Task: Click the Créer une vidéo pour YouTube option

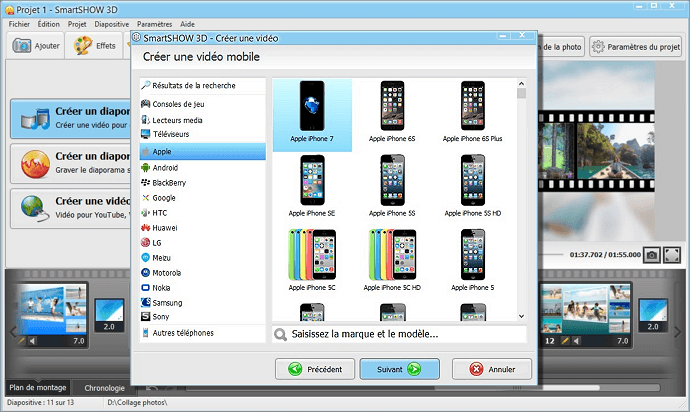Action: [71, 208]
